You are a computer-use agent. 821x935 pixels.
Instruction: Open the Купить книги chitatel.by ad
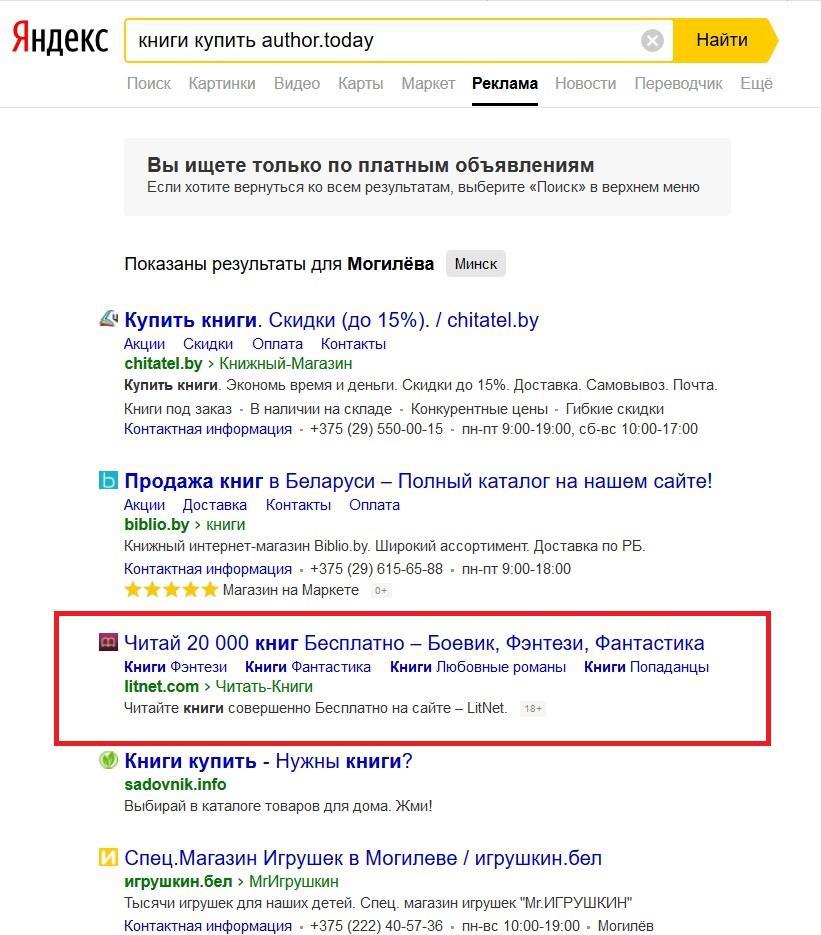point(331,320)
